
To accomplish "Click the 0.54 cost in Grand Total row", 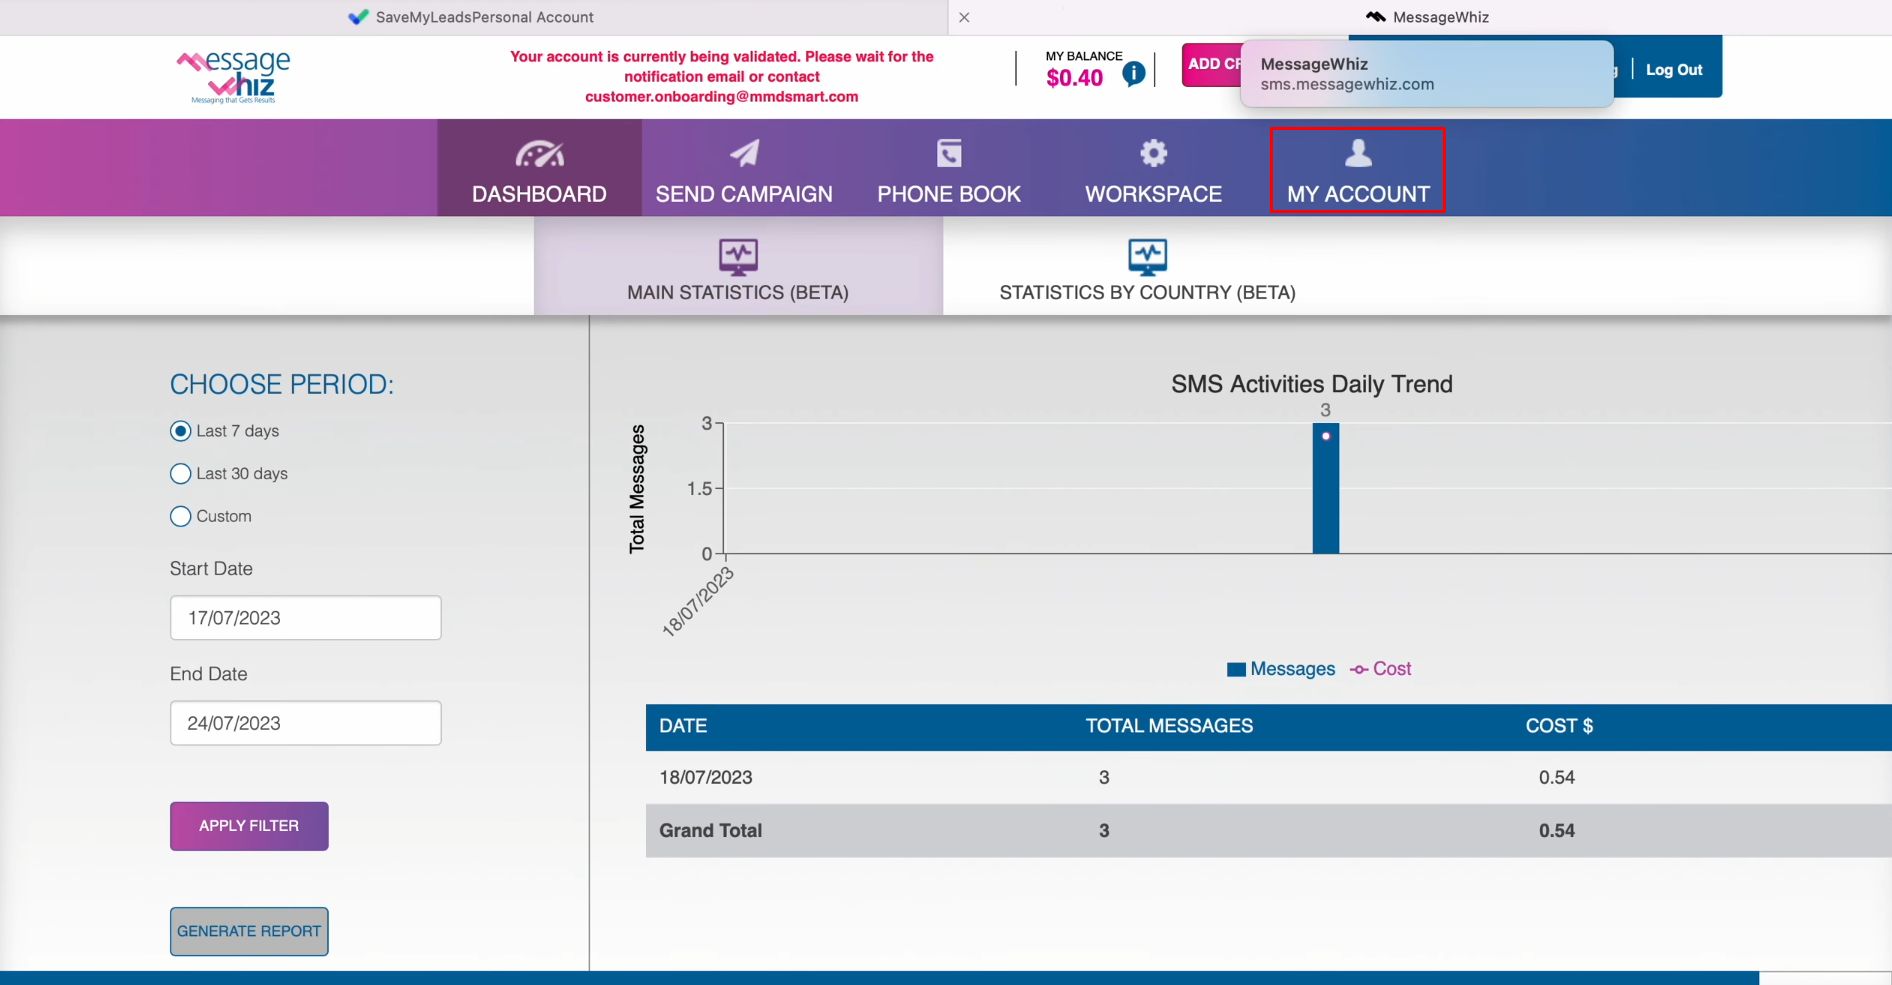I will 1557,831.
